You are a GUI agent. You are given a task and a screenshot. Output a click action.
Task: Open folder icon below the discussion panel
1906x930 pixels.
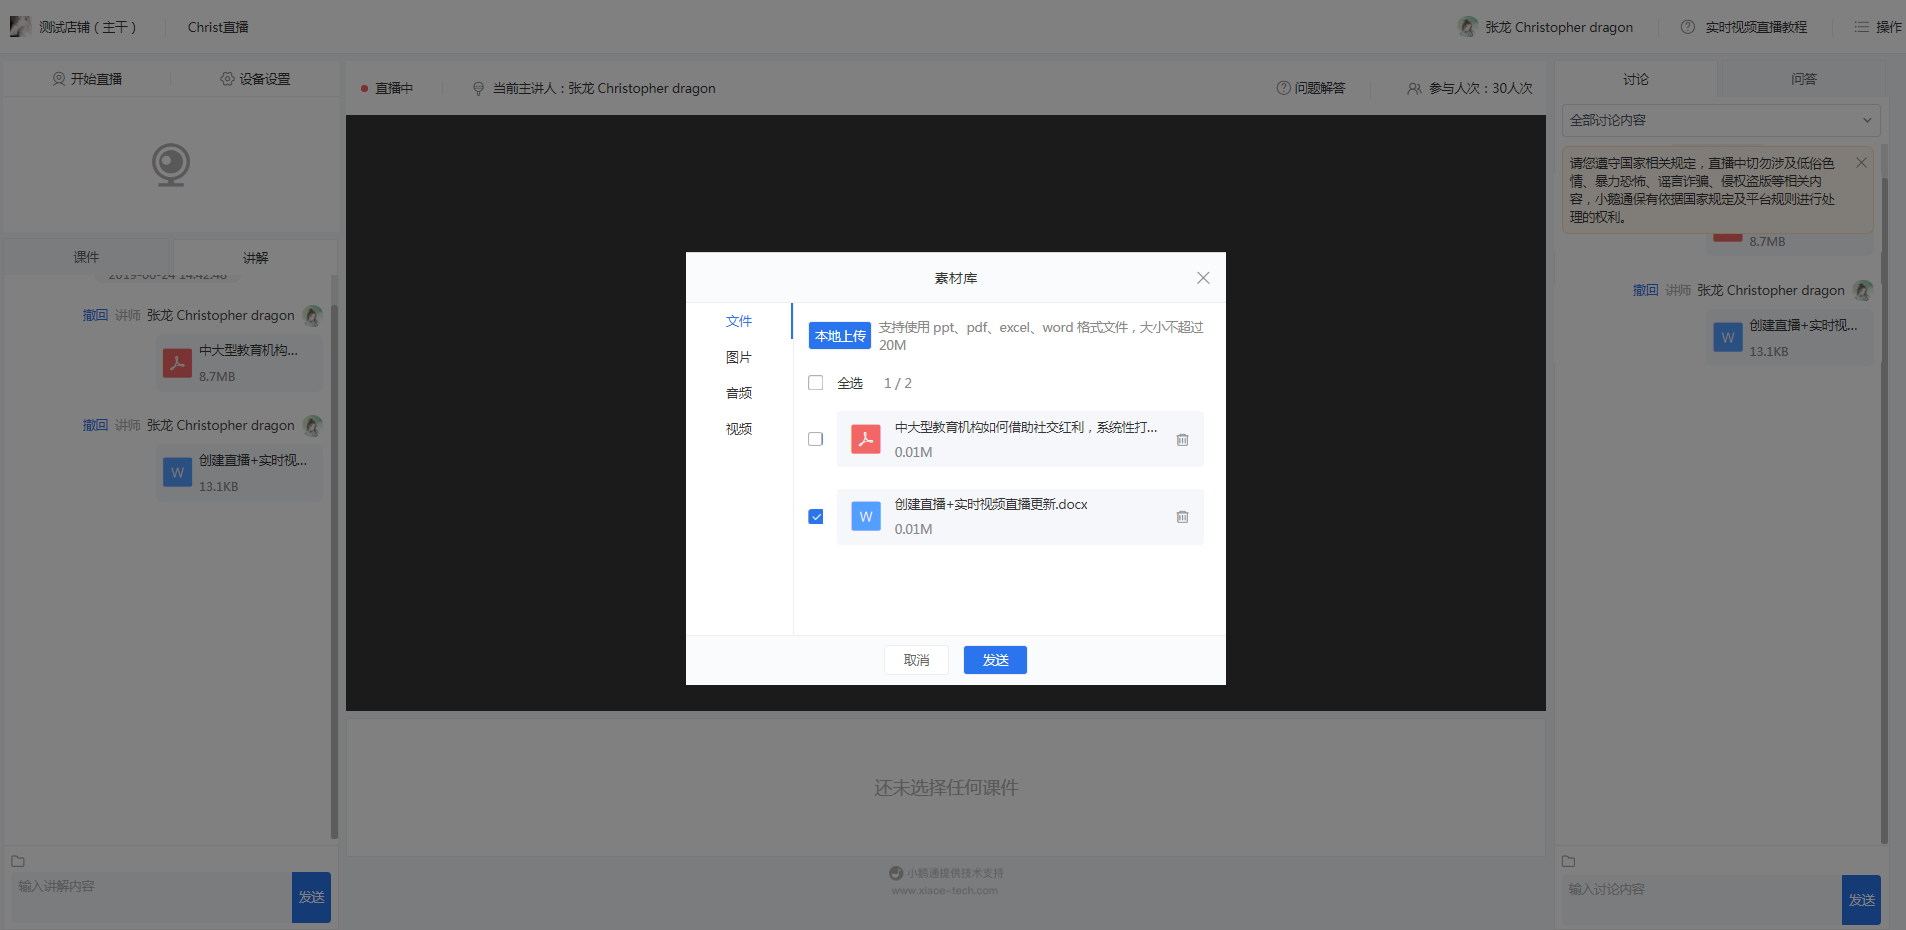pyautogui.click(x=1568, y=861)
